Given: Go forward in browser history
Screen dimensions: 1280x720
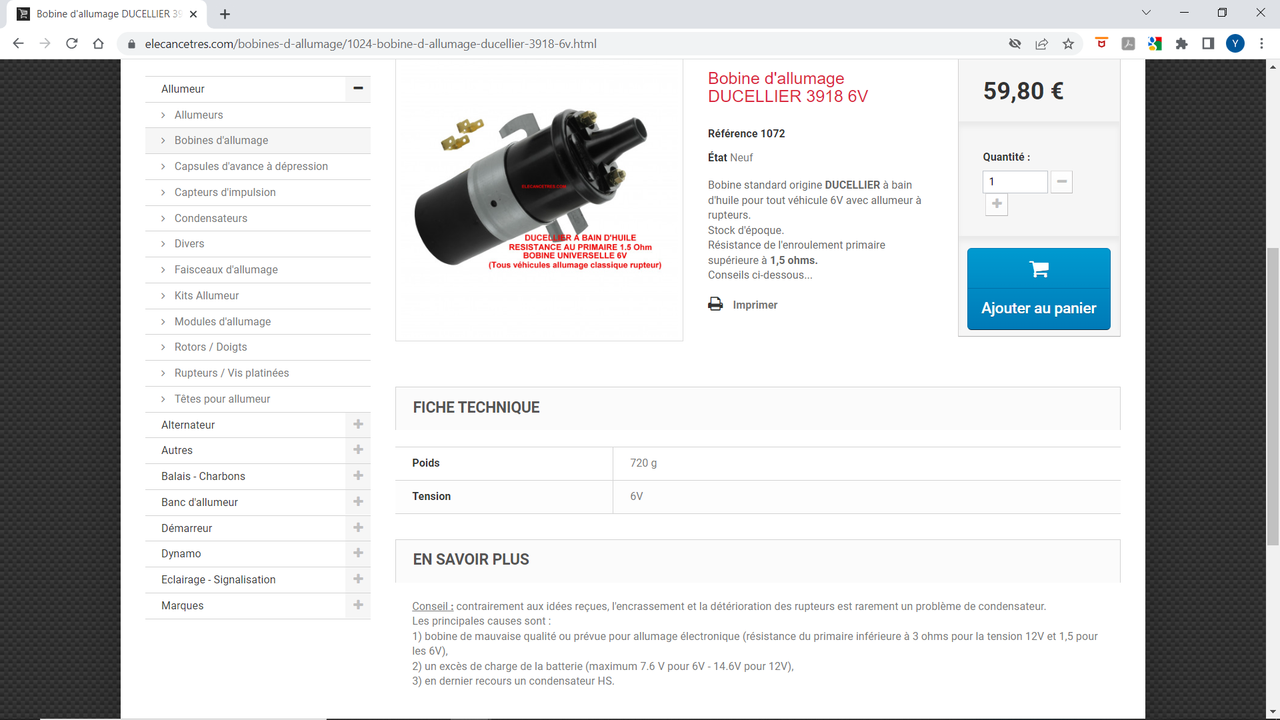Looking at the screenshot, I should pyautogui.click(x=45, y=44).
